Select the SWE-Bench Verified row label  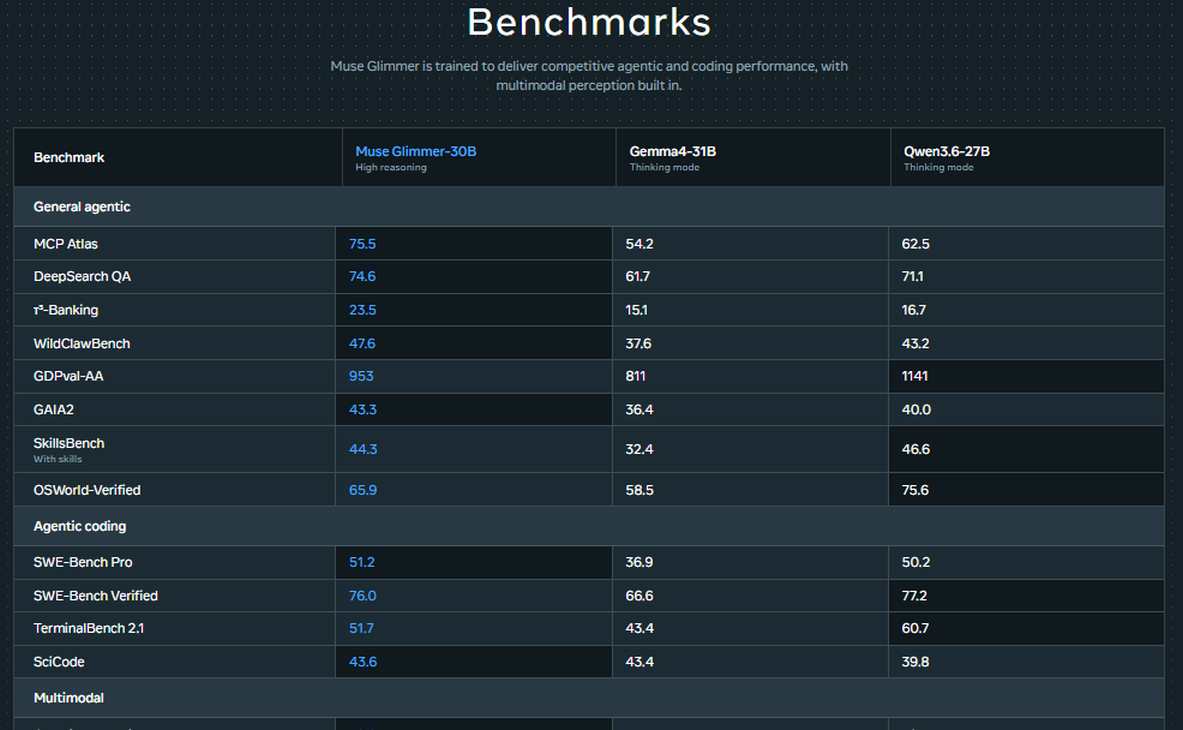(x=96, y=595)
